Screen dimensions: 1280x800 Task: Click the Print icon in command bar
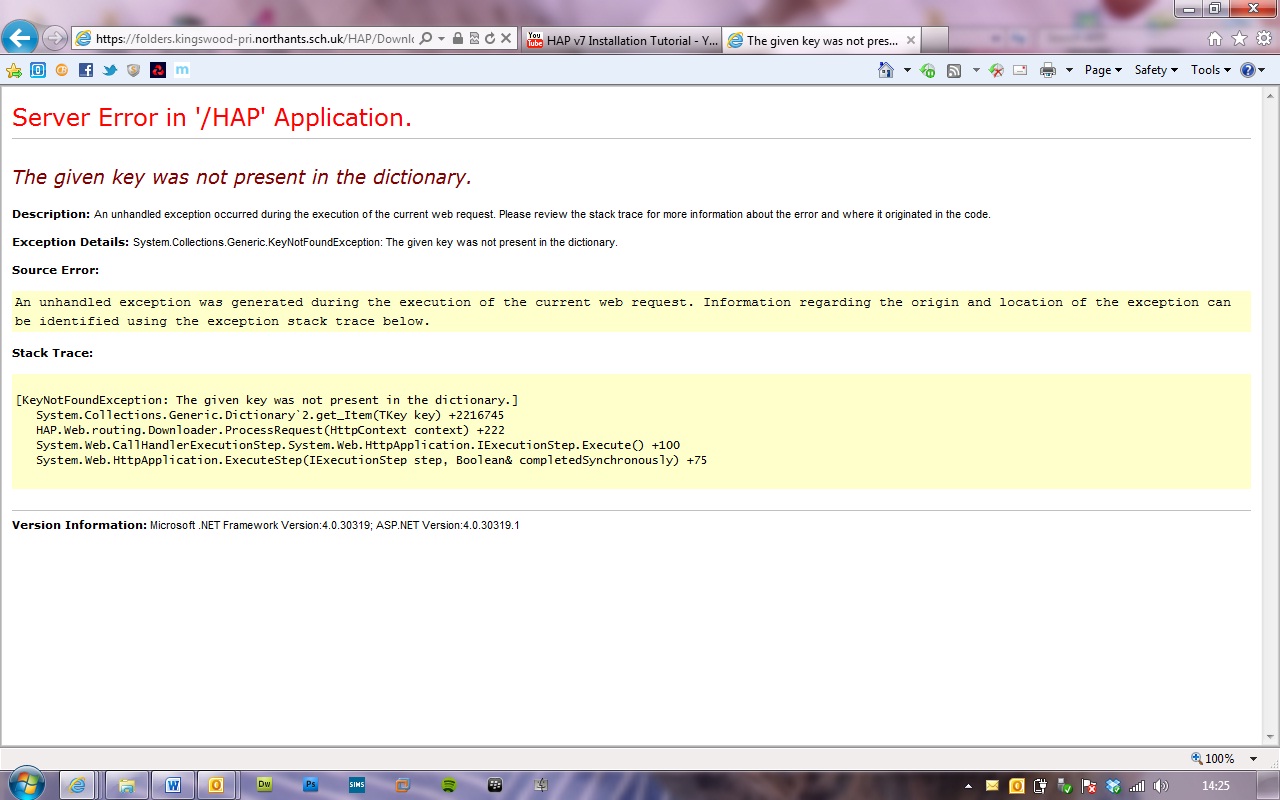pos(1047,70)
